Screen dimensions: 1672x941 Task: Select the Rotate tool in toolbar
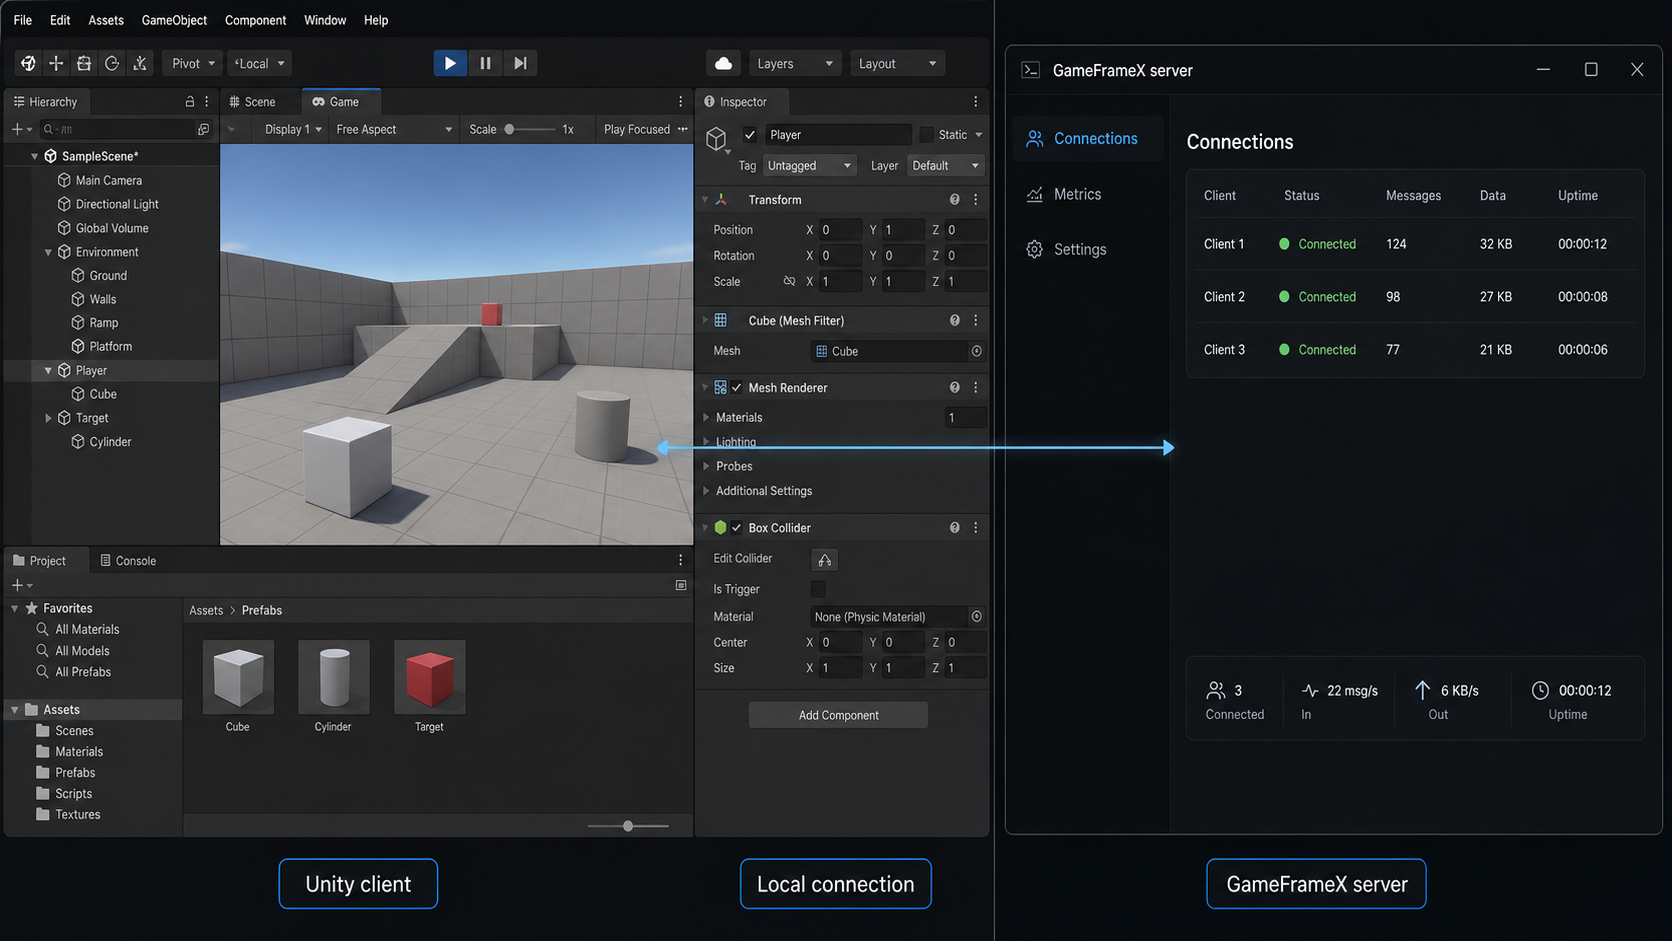point(112,63)
